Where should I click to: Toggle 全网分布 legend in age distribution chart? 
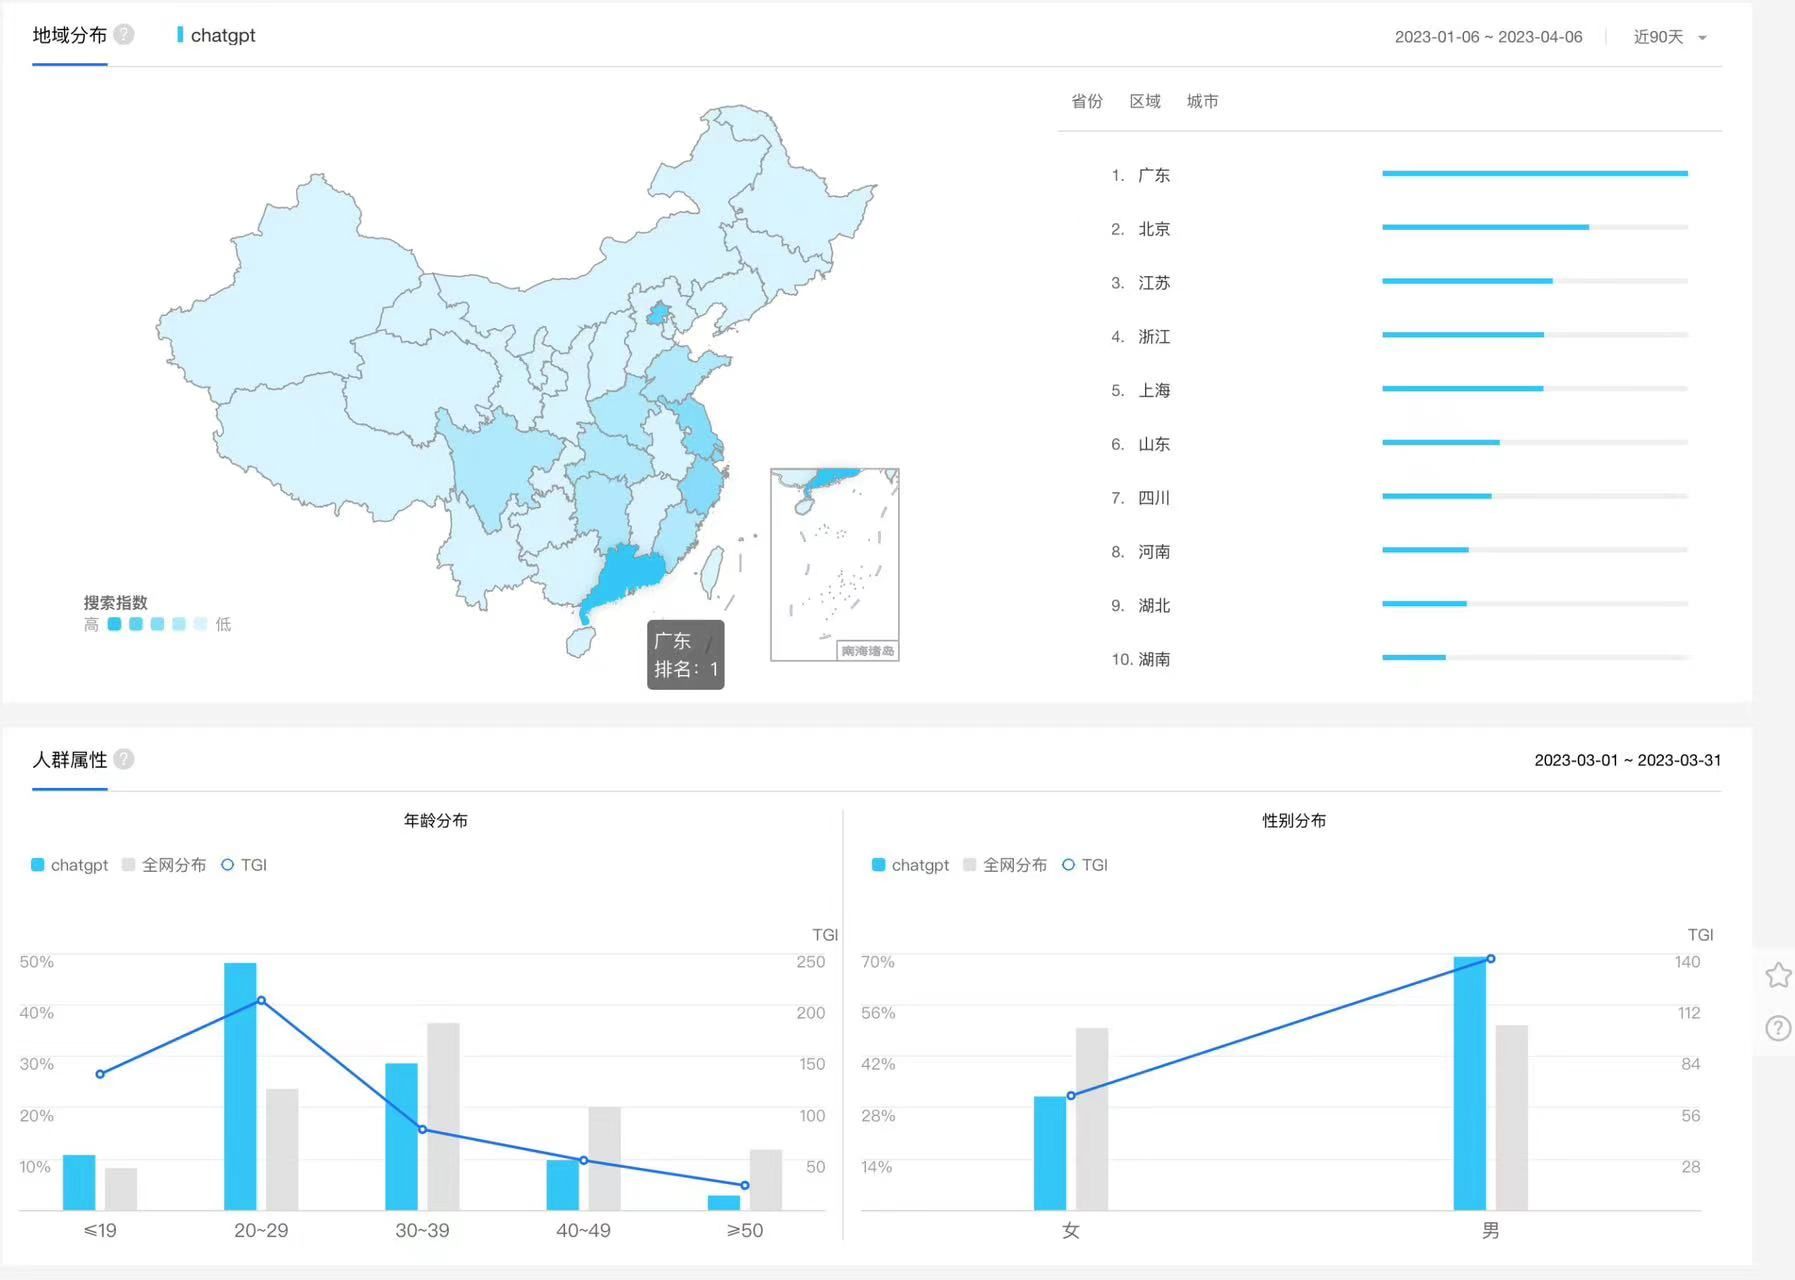[x=164, y=865]
